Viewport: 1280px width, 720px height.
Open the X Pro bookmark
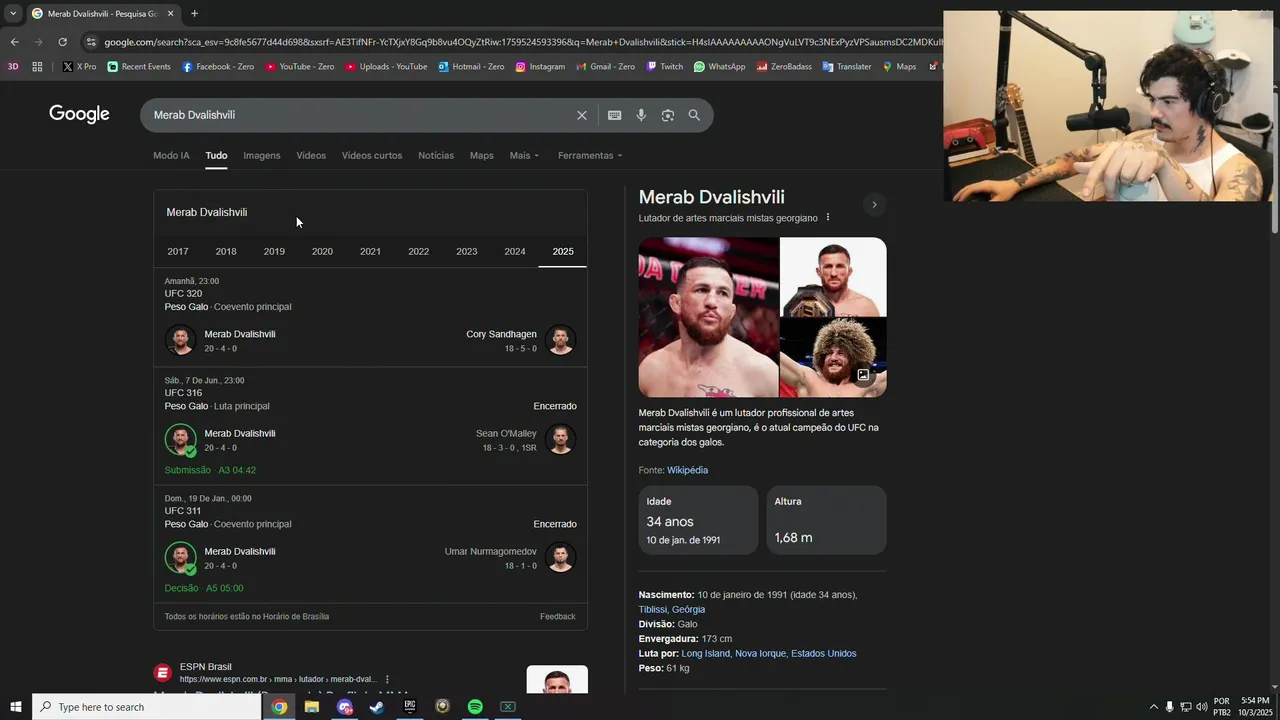click(79, 67)
